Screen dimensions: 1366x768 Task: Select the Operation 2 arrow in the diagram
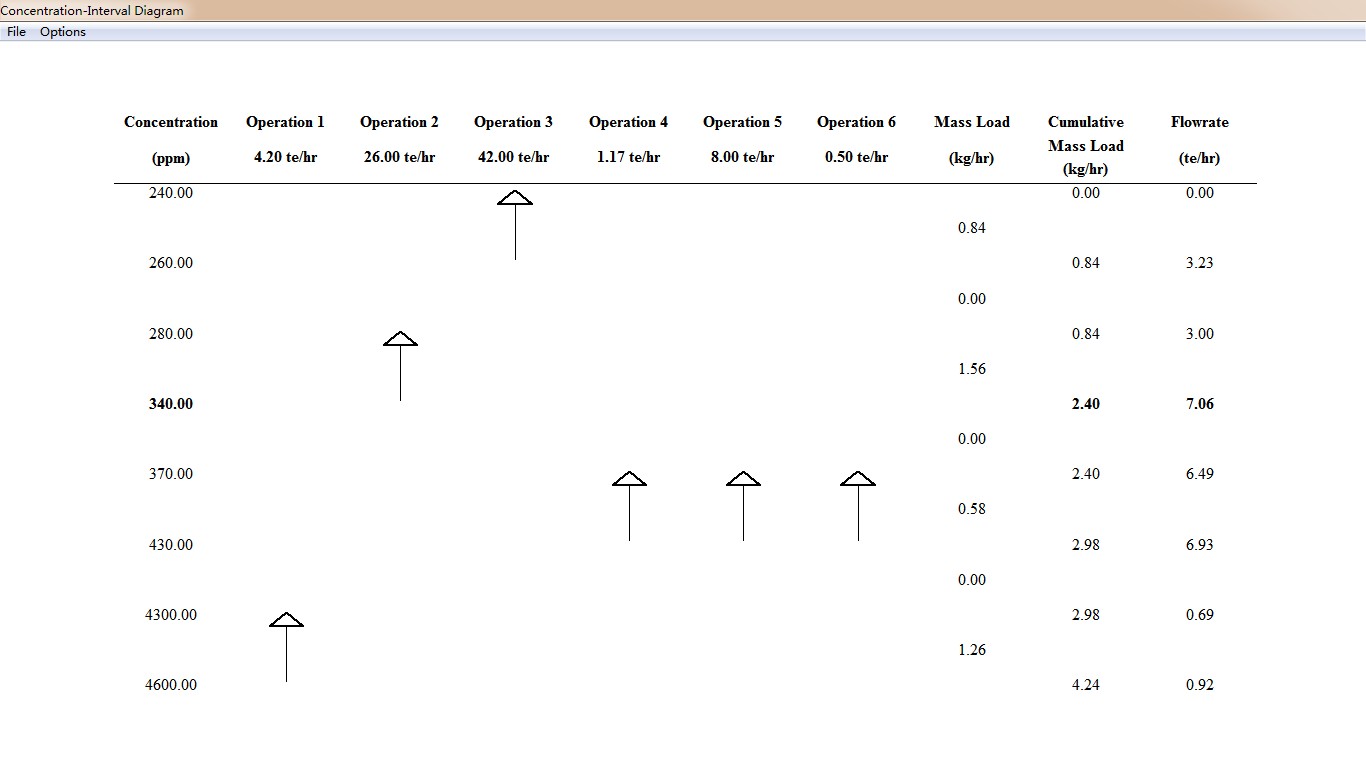tap(400, 366)
